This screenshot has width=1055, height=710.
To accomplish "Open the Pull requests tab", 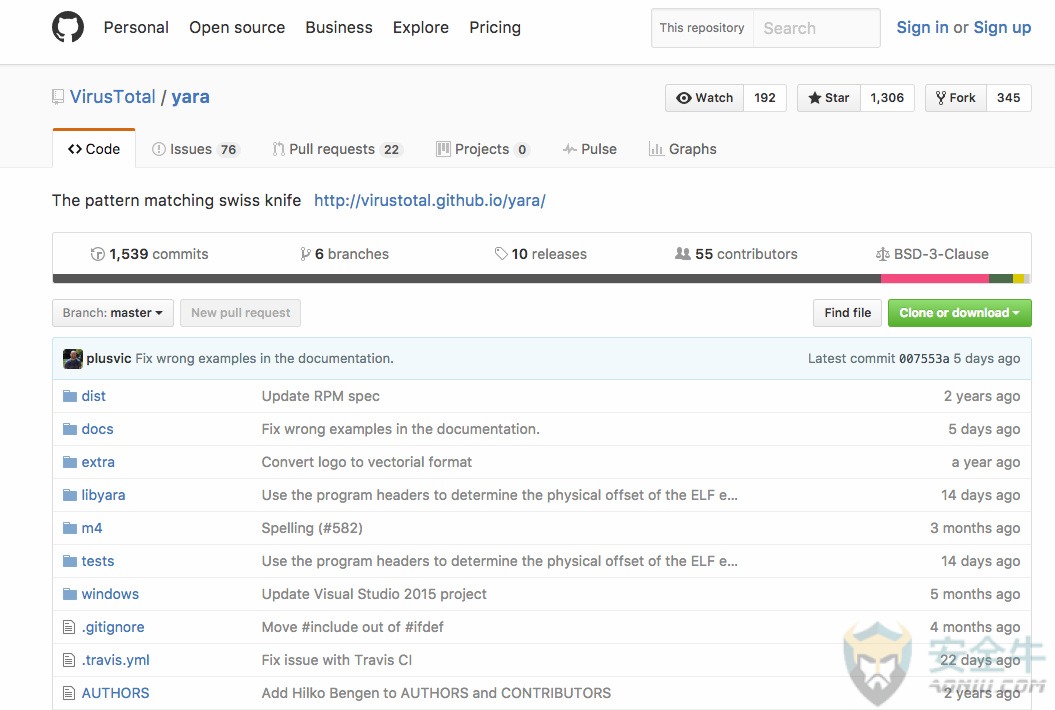I will [x=337, y=149].
